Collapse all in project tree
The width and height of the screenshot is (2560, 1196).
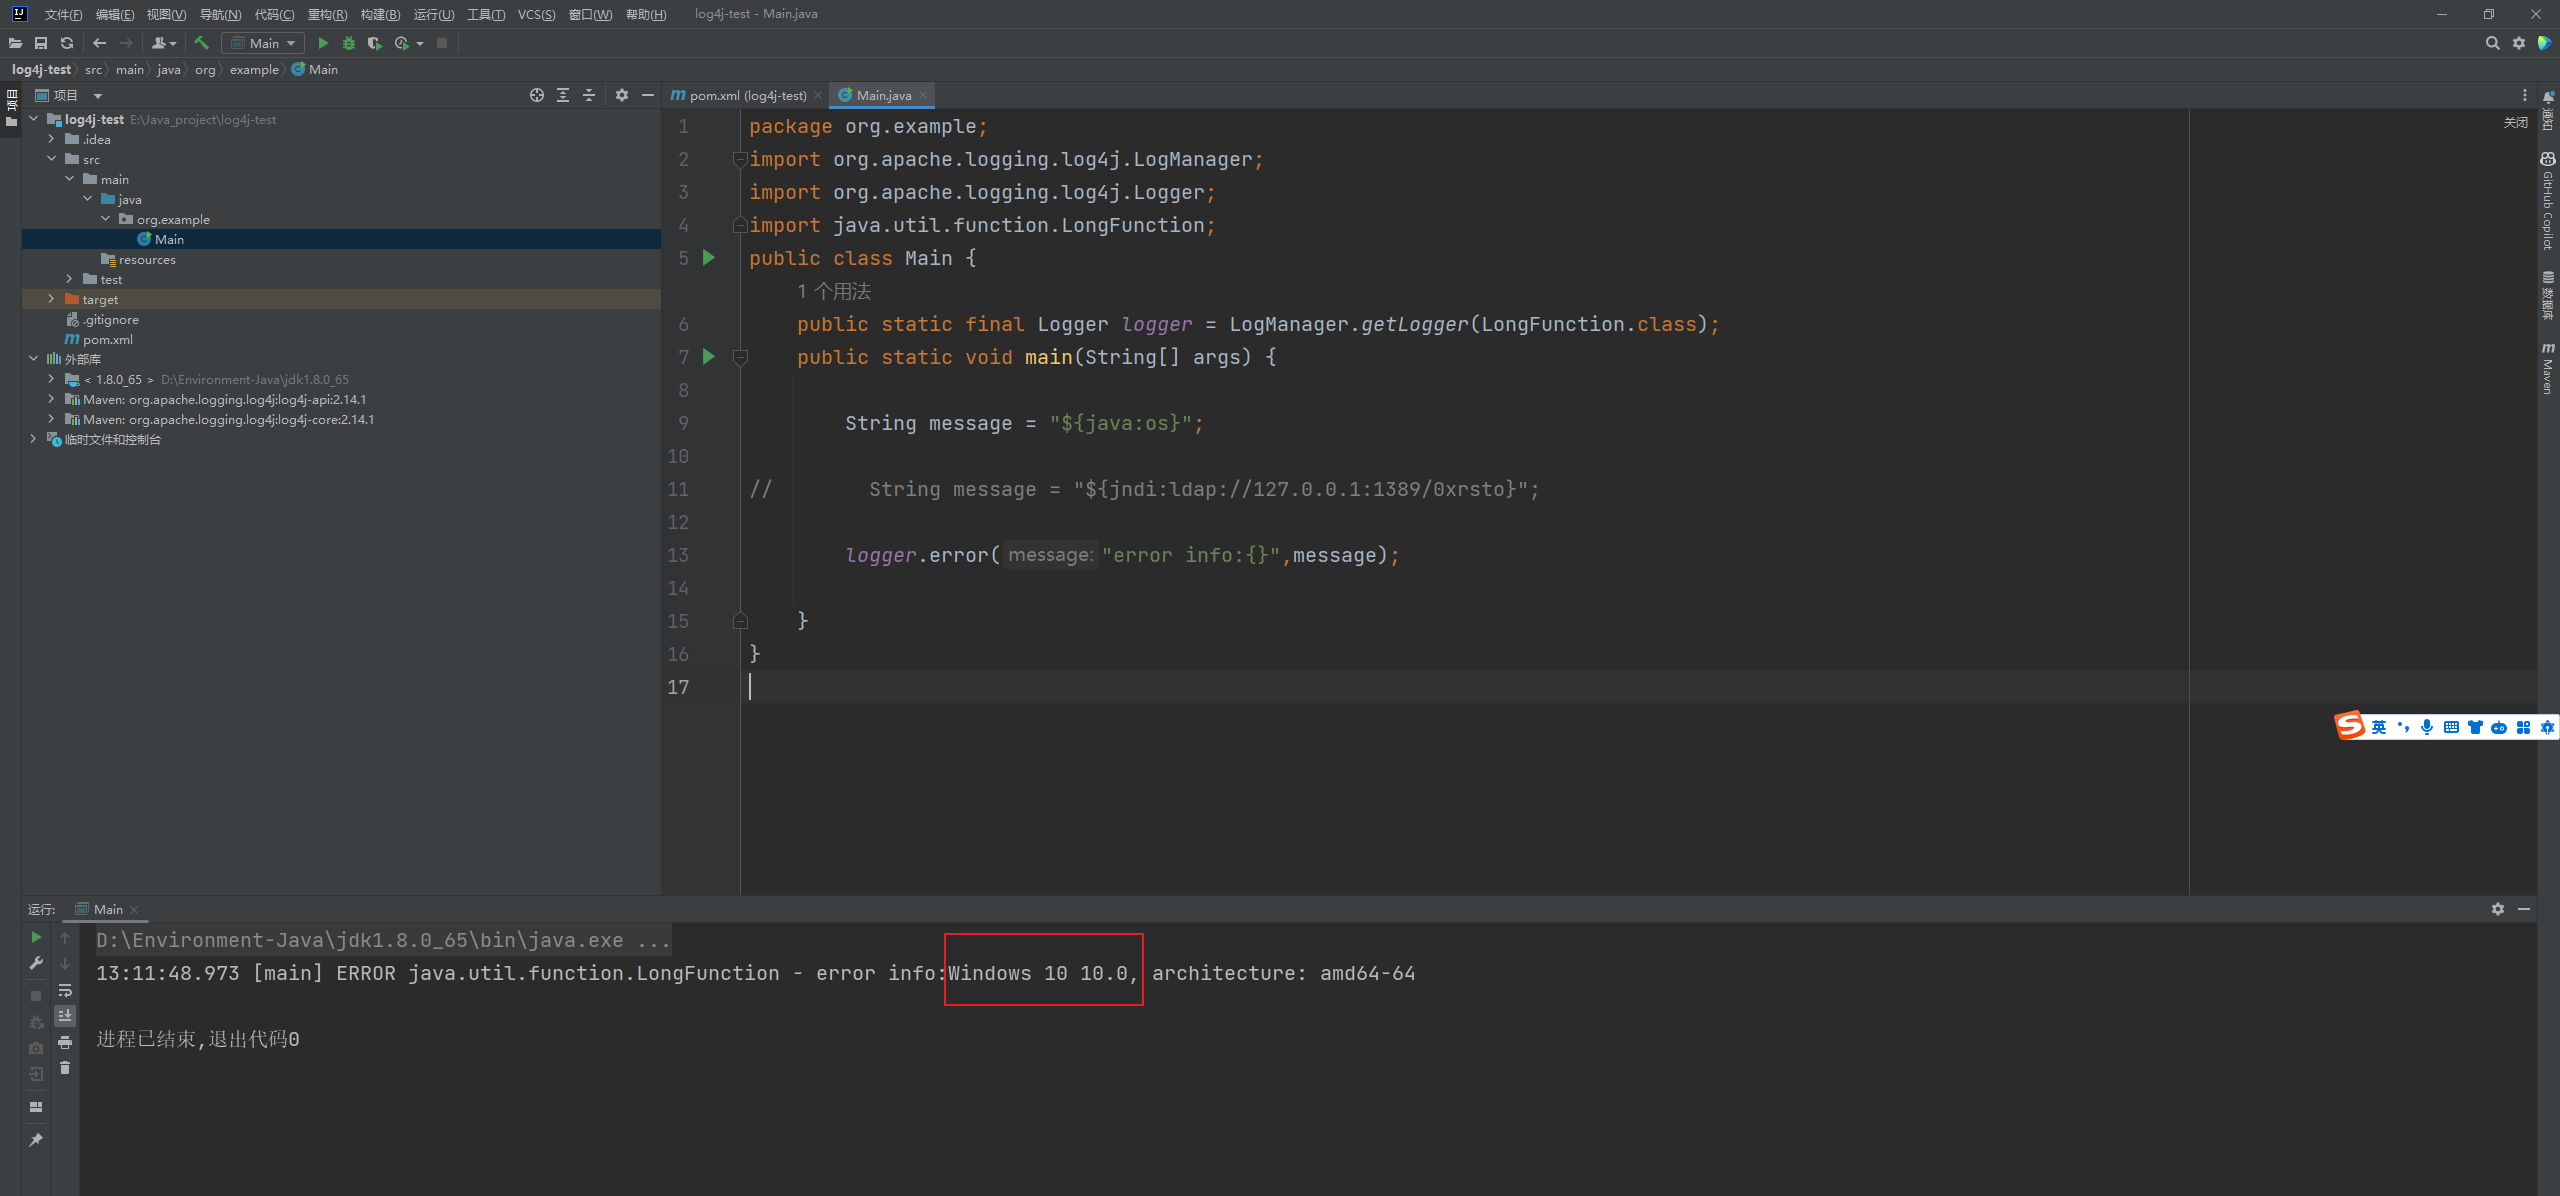(589, 95)
